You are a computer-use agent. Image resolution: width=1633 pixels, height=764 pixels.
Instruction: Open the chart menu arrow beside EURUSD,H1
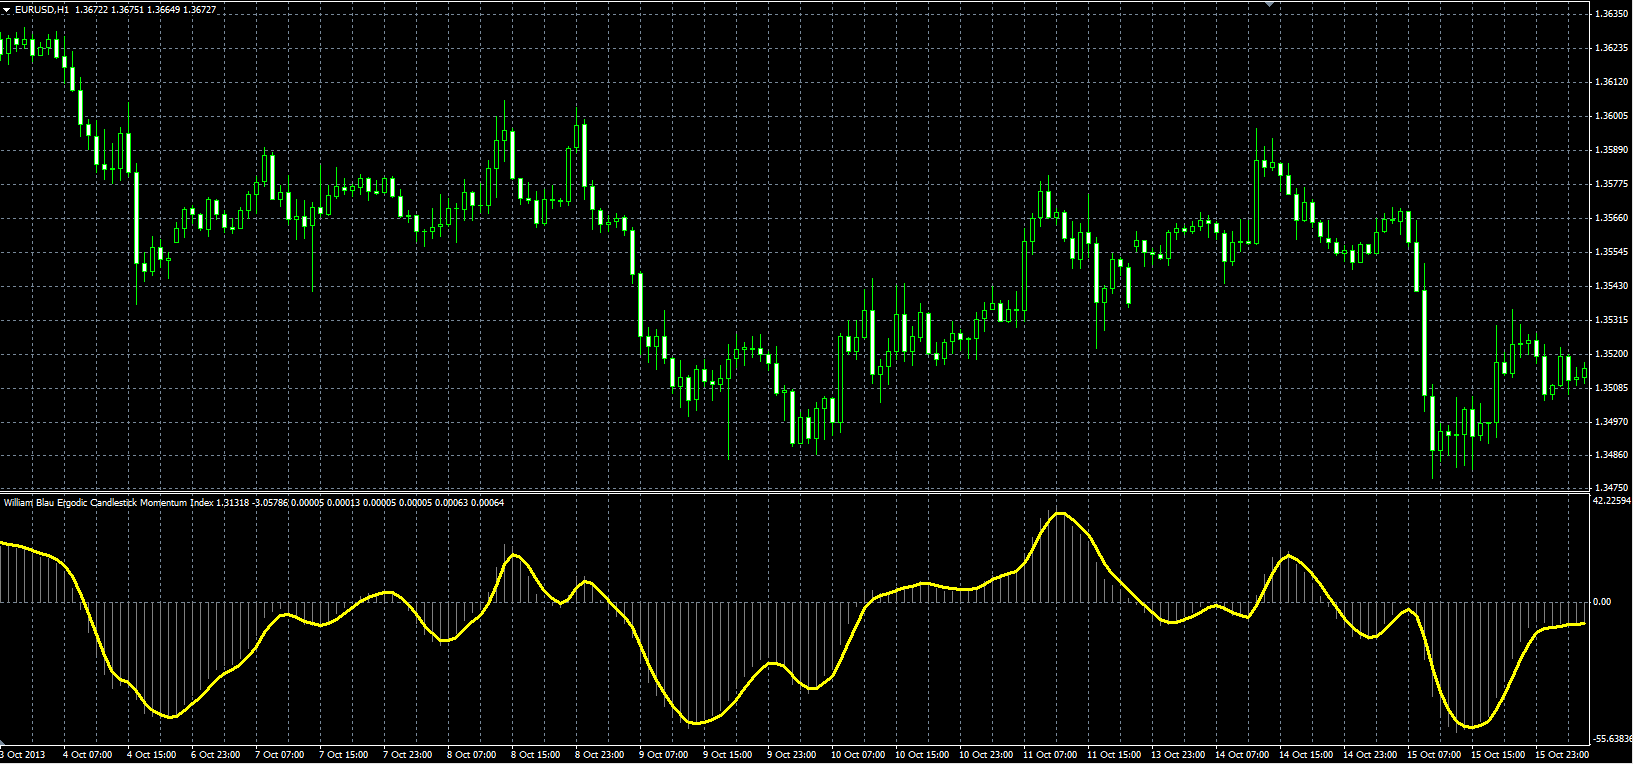click(x=7, y=9)
